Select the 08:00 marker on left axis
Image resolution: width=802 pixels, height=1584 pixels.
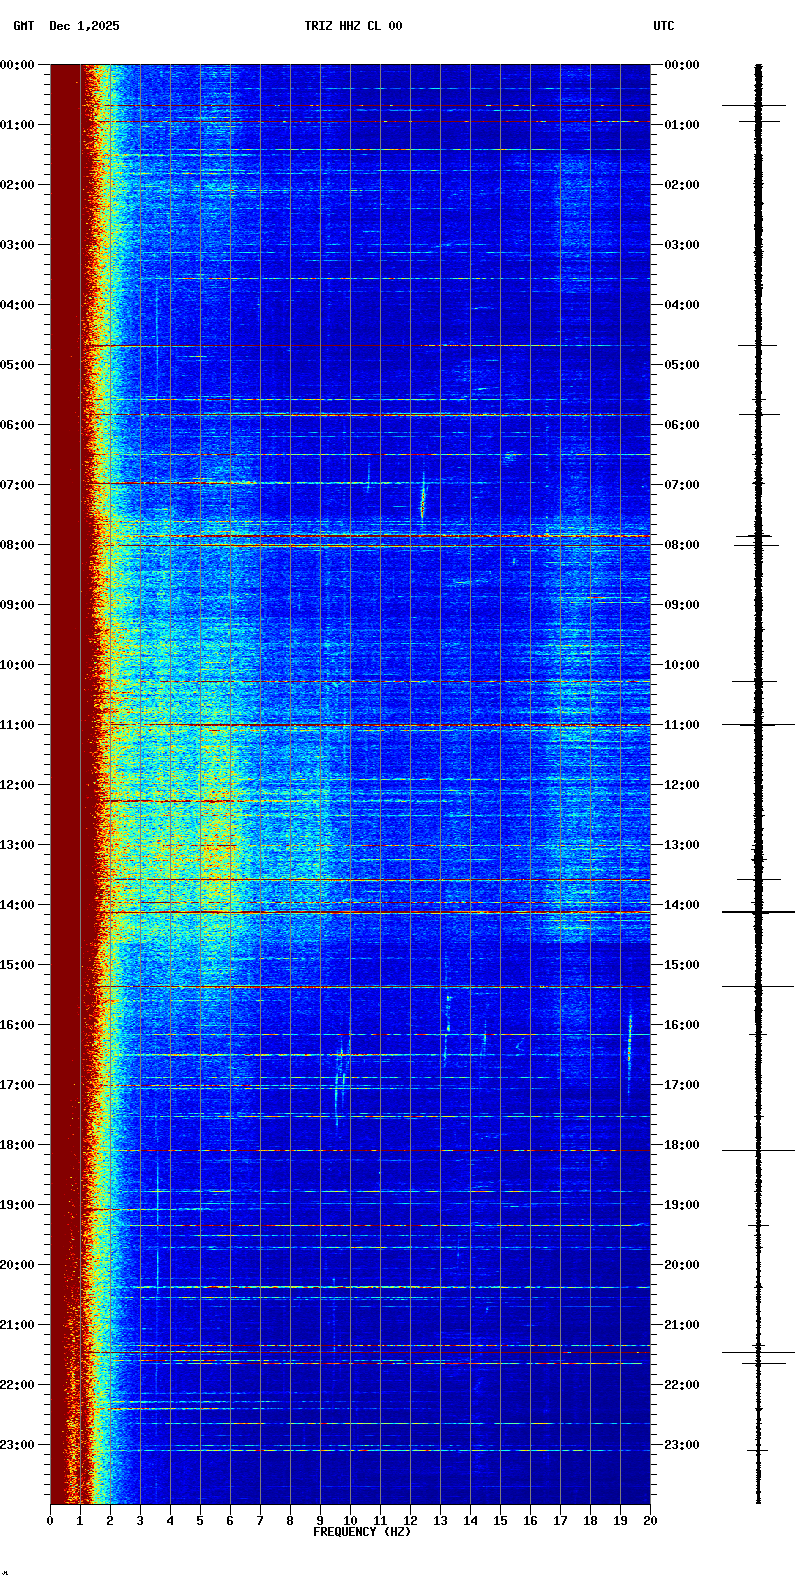tap(18, 545)
